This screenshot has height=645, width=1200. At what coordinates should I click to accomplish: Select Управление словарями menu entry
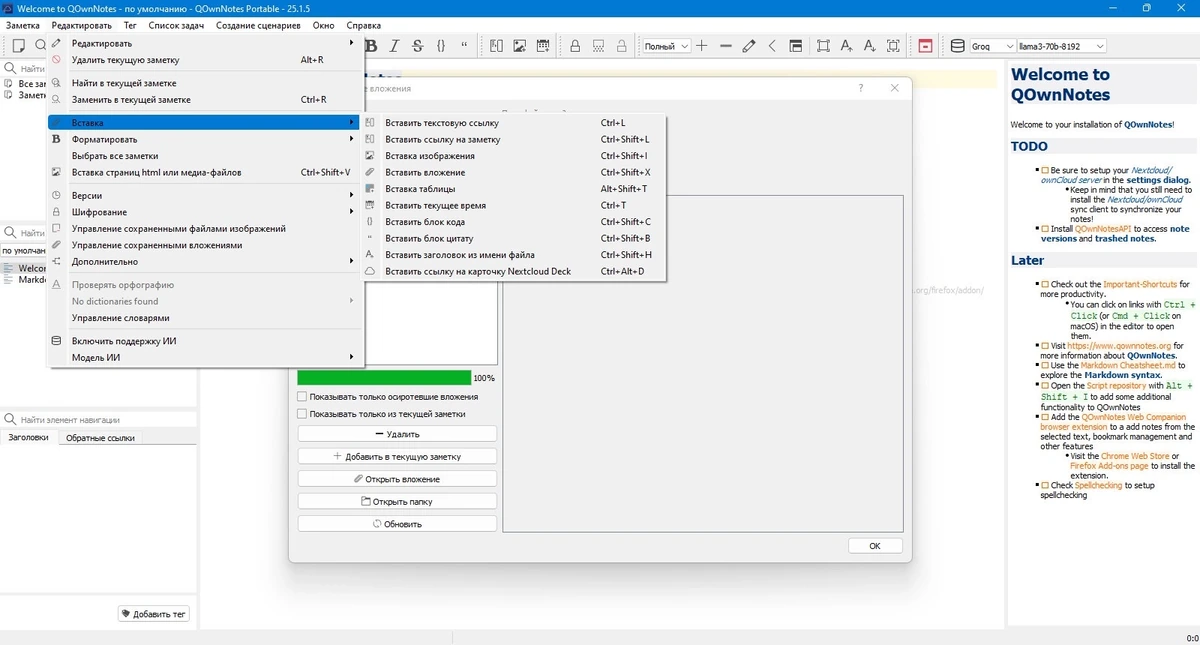point(205,318)
